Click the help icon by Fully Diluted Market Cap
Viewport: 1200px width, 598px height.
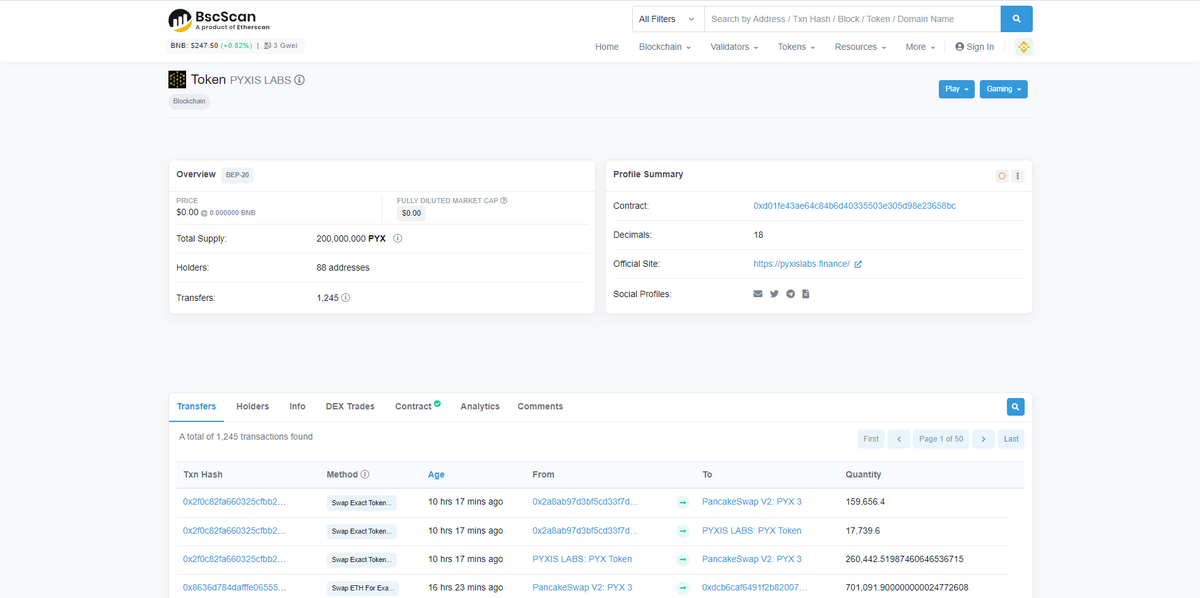click(x=503, y=201)
